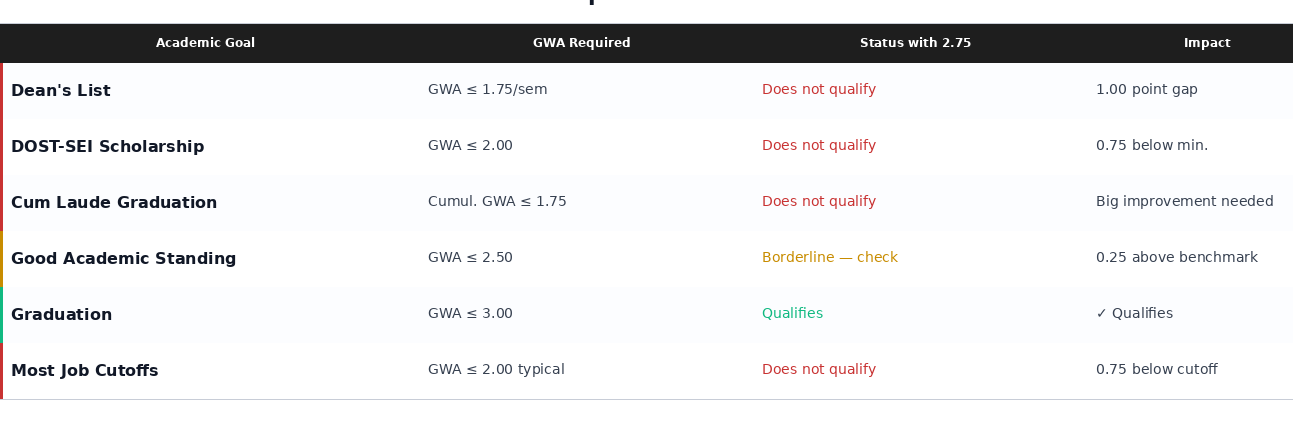Select the Big improvement needed text
The height and width of the screenshot is (425, 1293).
[x=1184, y=202]
